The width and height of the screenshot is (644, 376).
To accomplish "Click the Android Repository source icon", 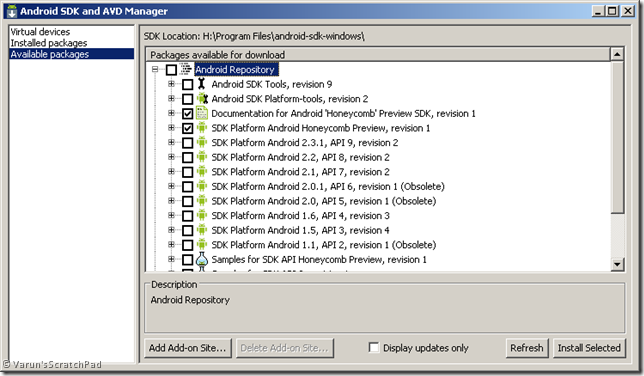I will pos(186,69).
